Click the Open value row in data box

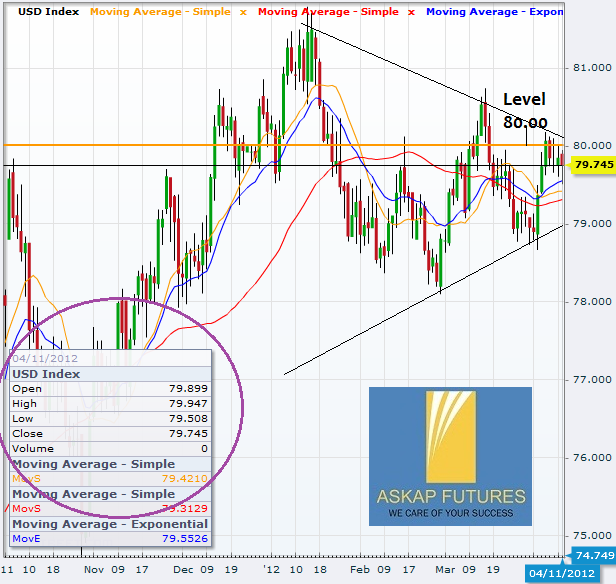point(110,390)
